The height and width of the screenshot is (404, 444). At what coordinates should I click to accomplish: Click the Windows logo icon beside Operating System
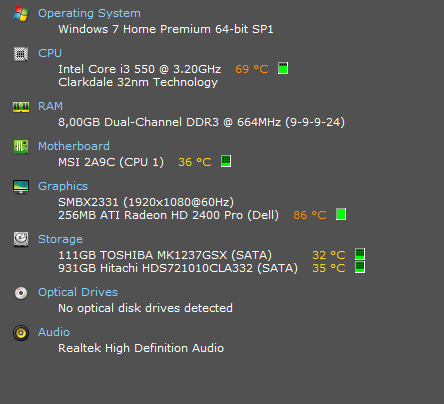pyautogui.click(x=21, y=14)
